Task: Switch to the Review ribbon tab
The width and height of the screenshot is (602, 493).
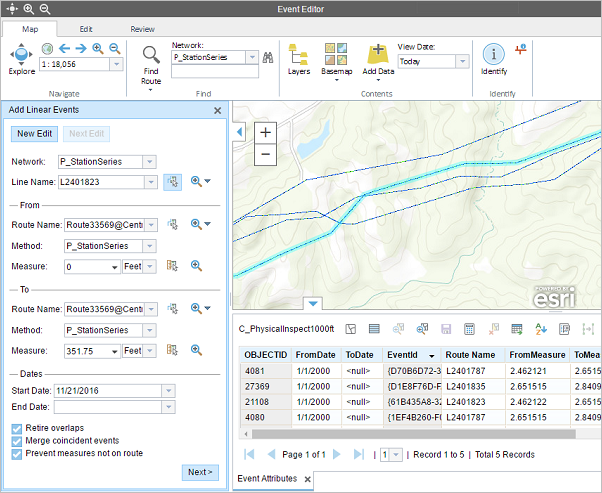Action: tap(142, 30)
